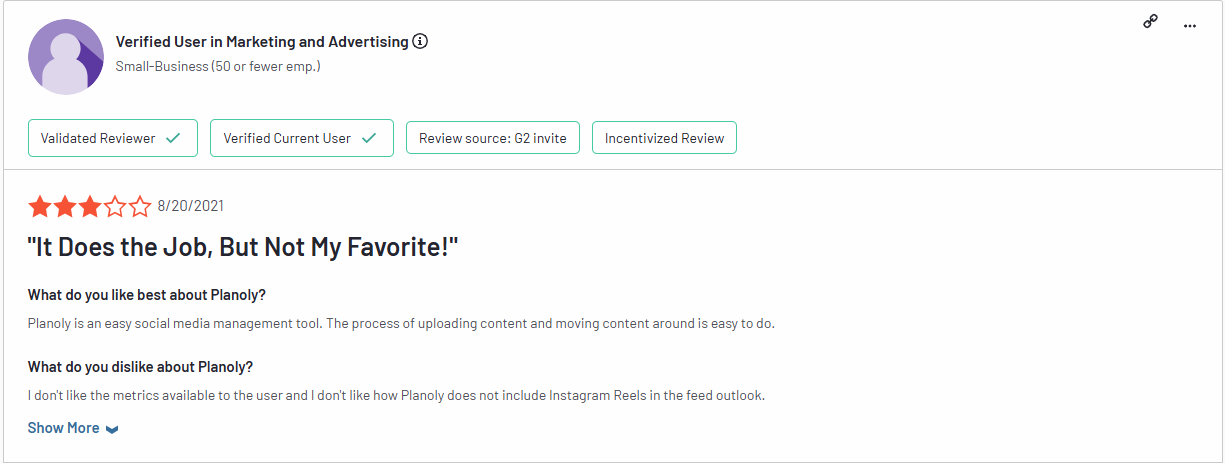1225x463 pixels.
Task: Select the Validated Reviewer badge
Action: point(113,138)
